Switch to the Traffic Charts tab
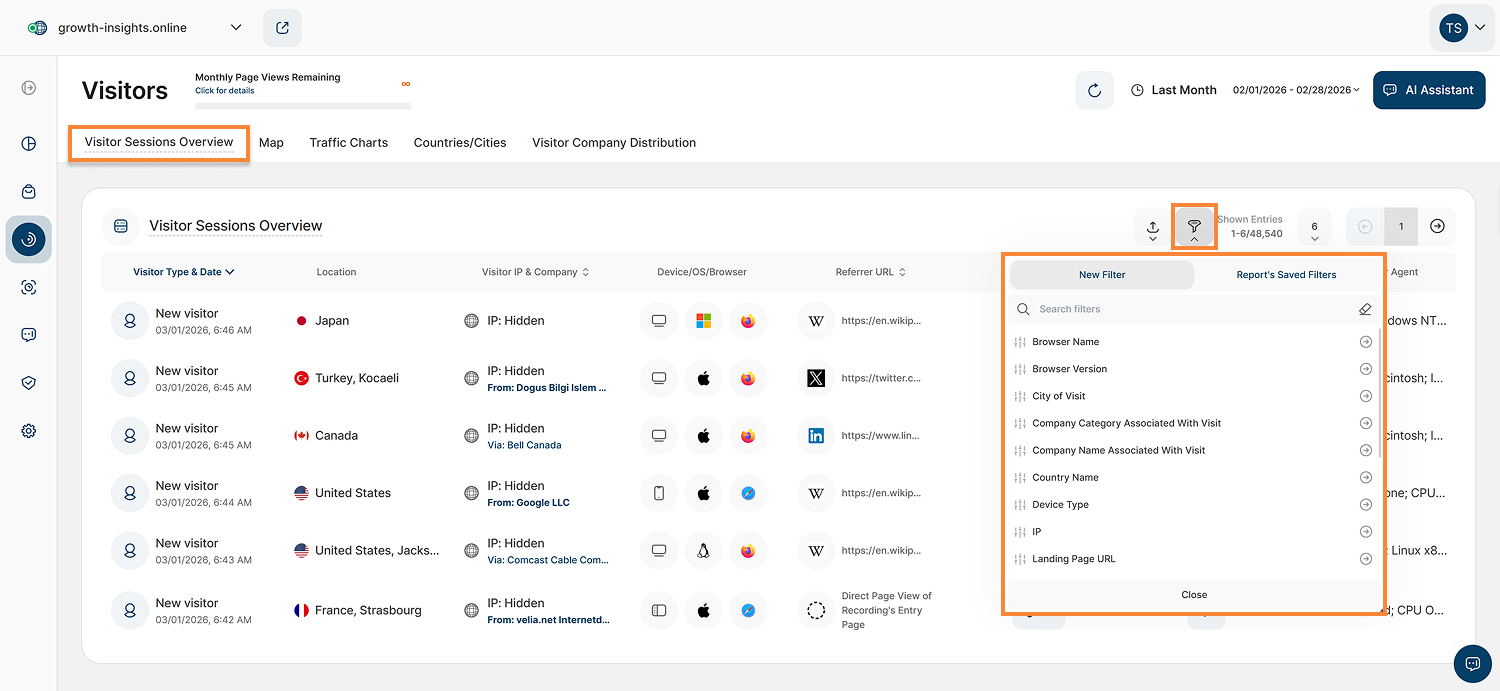Screen dimensions: 1500x691 tap(348, 143)
